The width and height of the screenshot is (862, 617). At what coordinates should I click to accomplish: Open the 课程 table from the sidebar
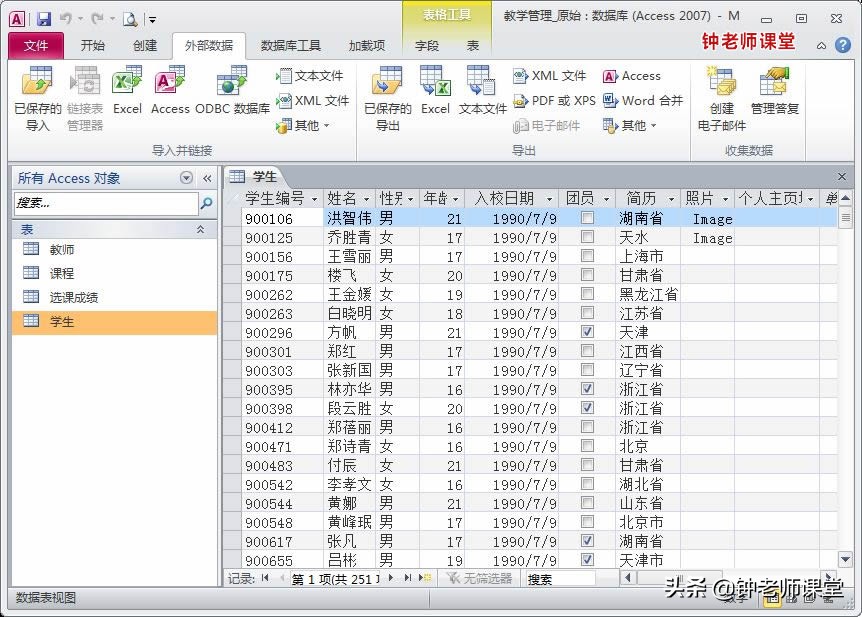60,273
